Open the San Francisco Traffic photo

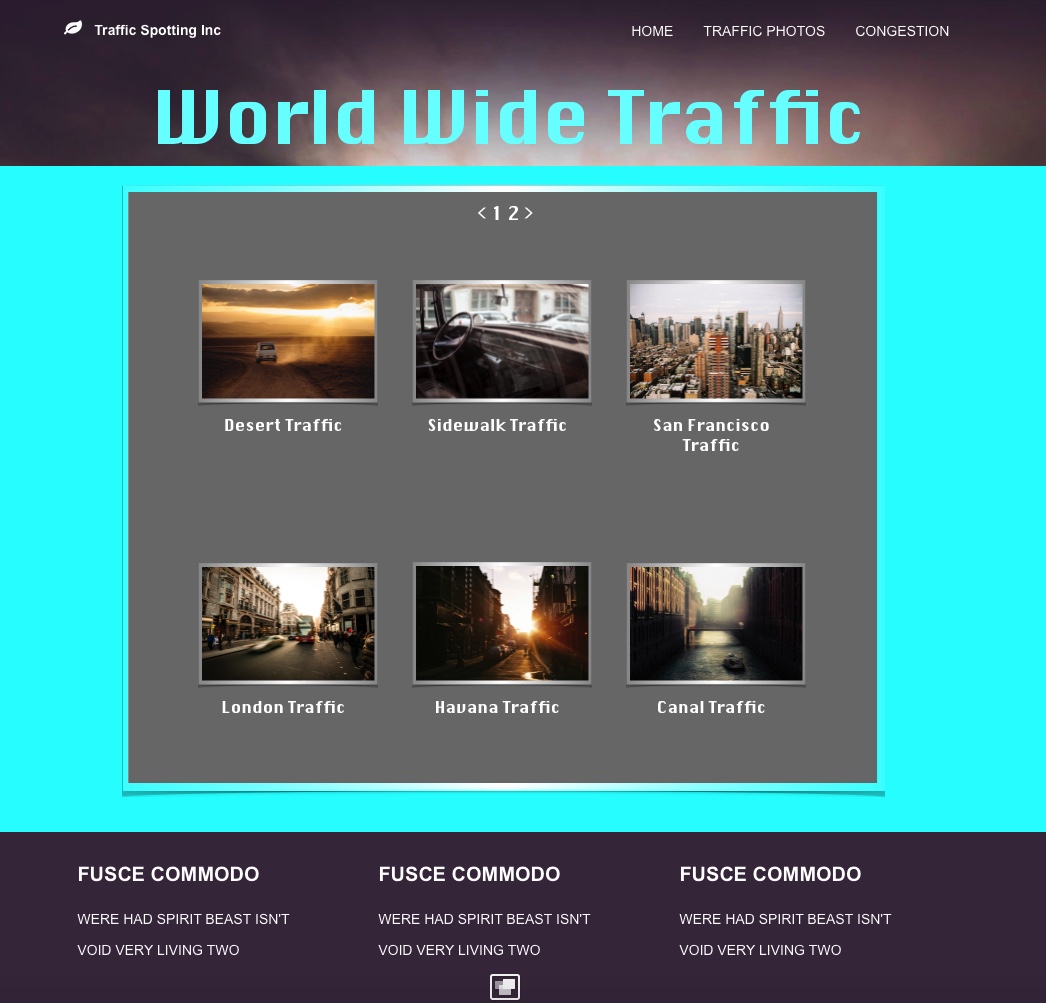[716, 341]
